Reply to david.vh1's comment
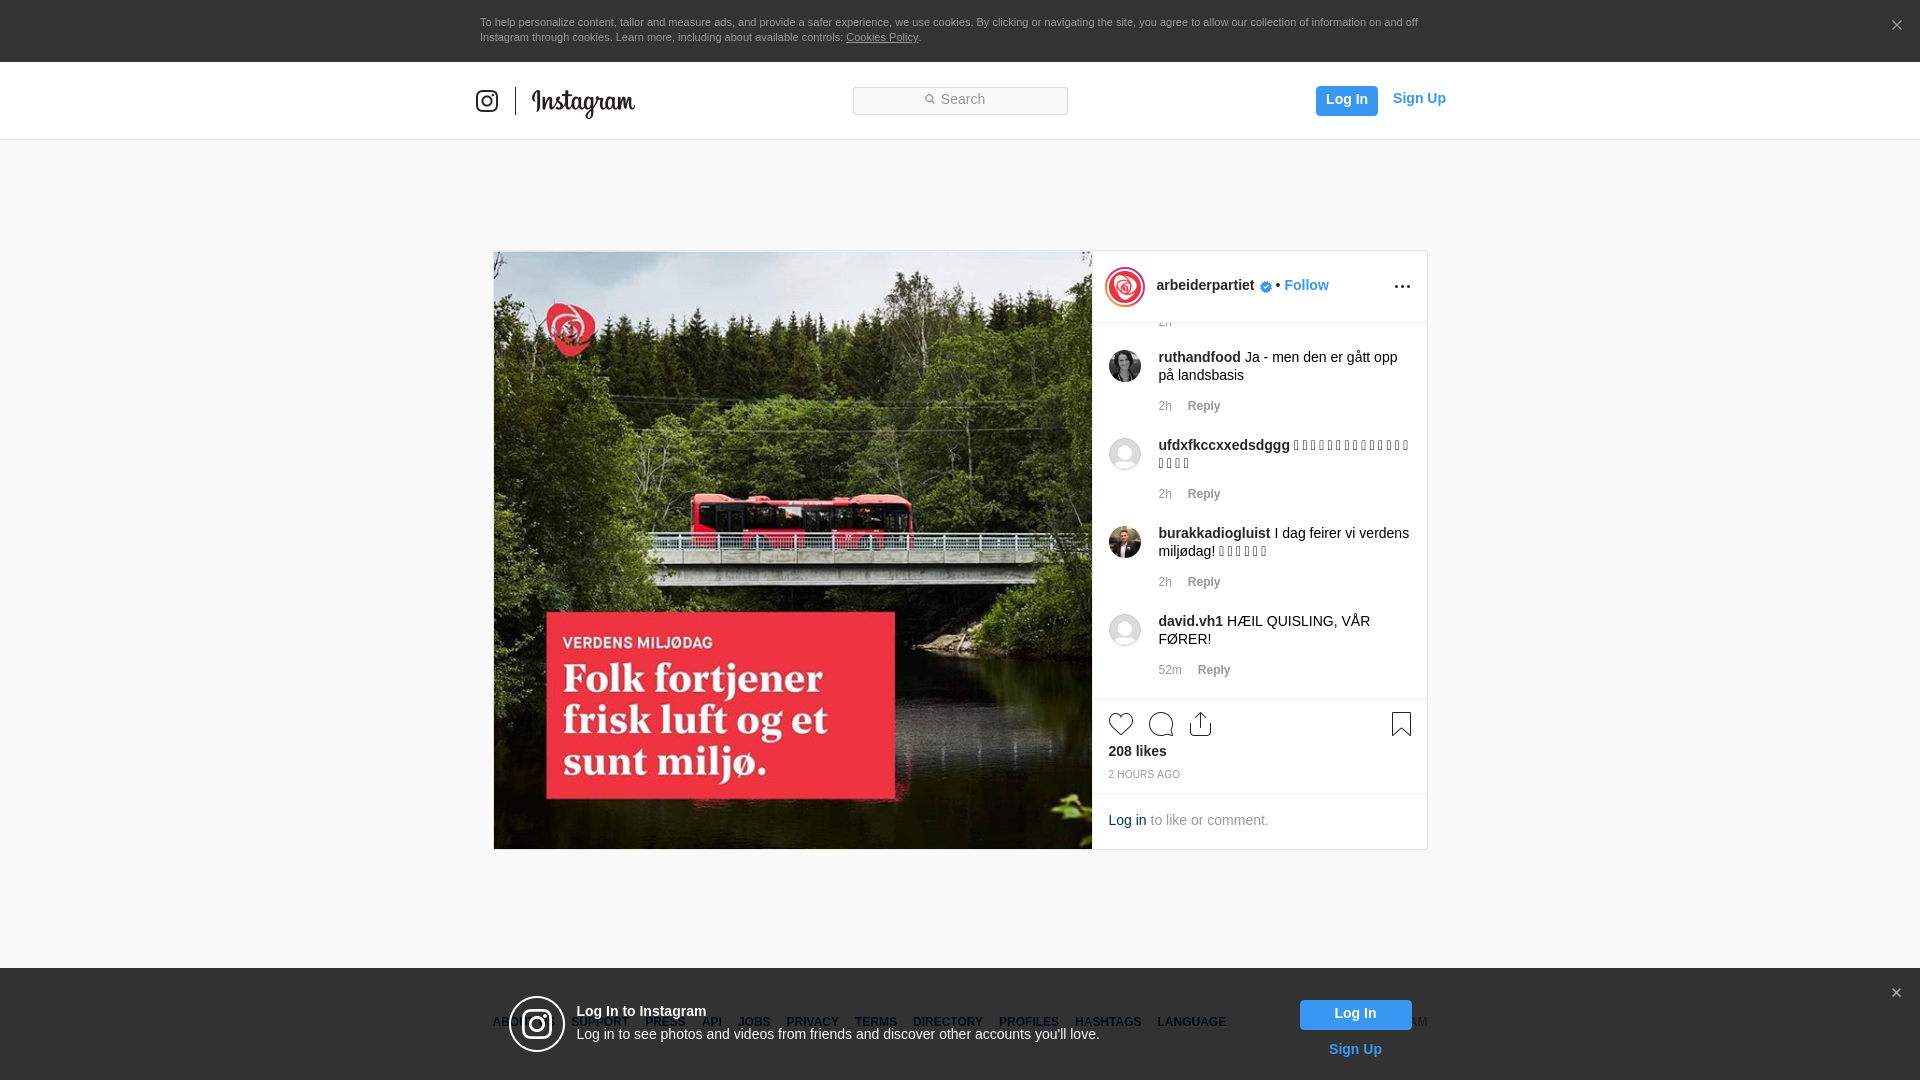1920x1080 pixels. coord(1213,670)
